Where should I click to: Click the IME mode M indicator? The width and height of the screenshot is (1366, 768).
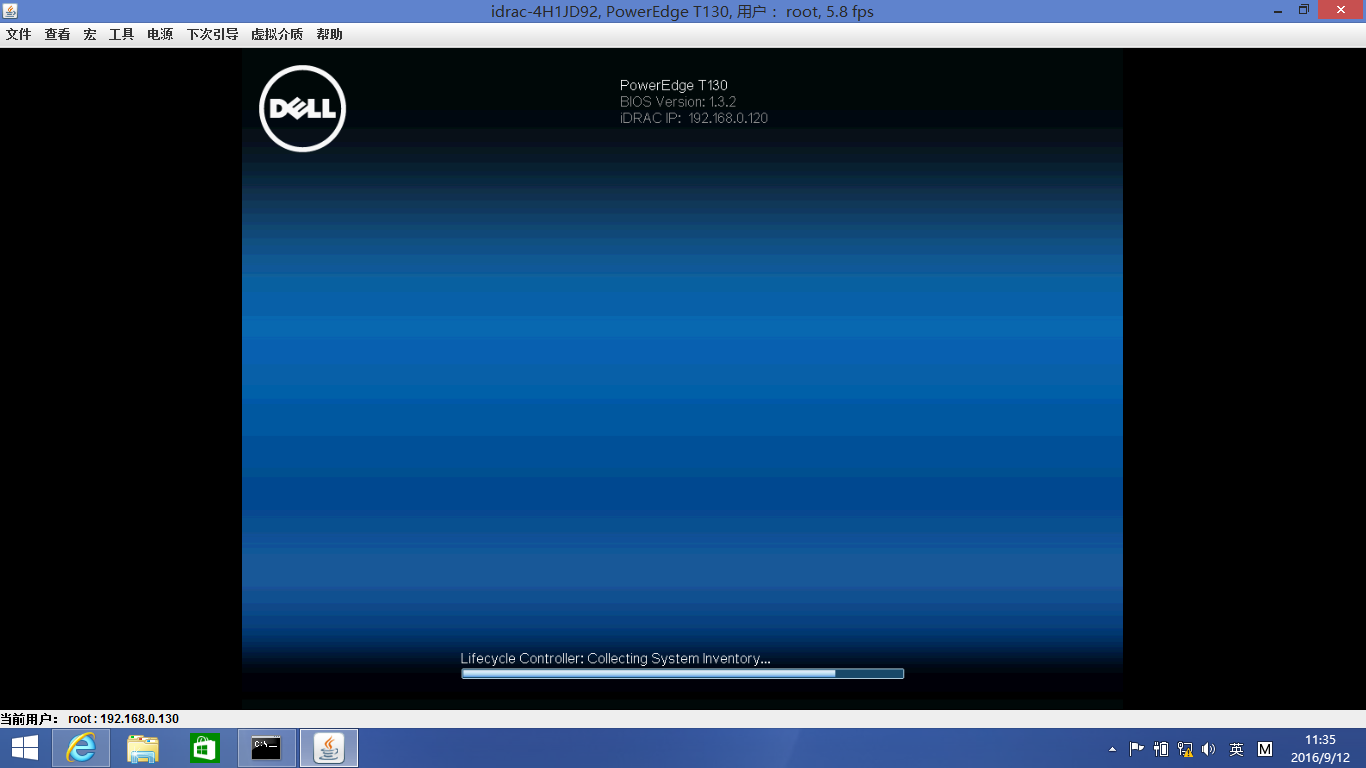point(1265,749)
